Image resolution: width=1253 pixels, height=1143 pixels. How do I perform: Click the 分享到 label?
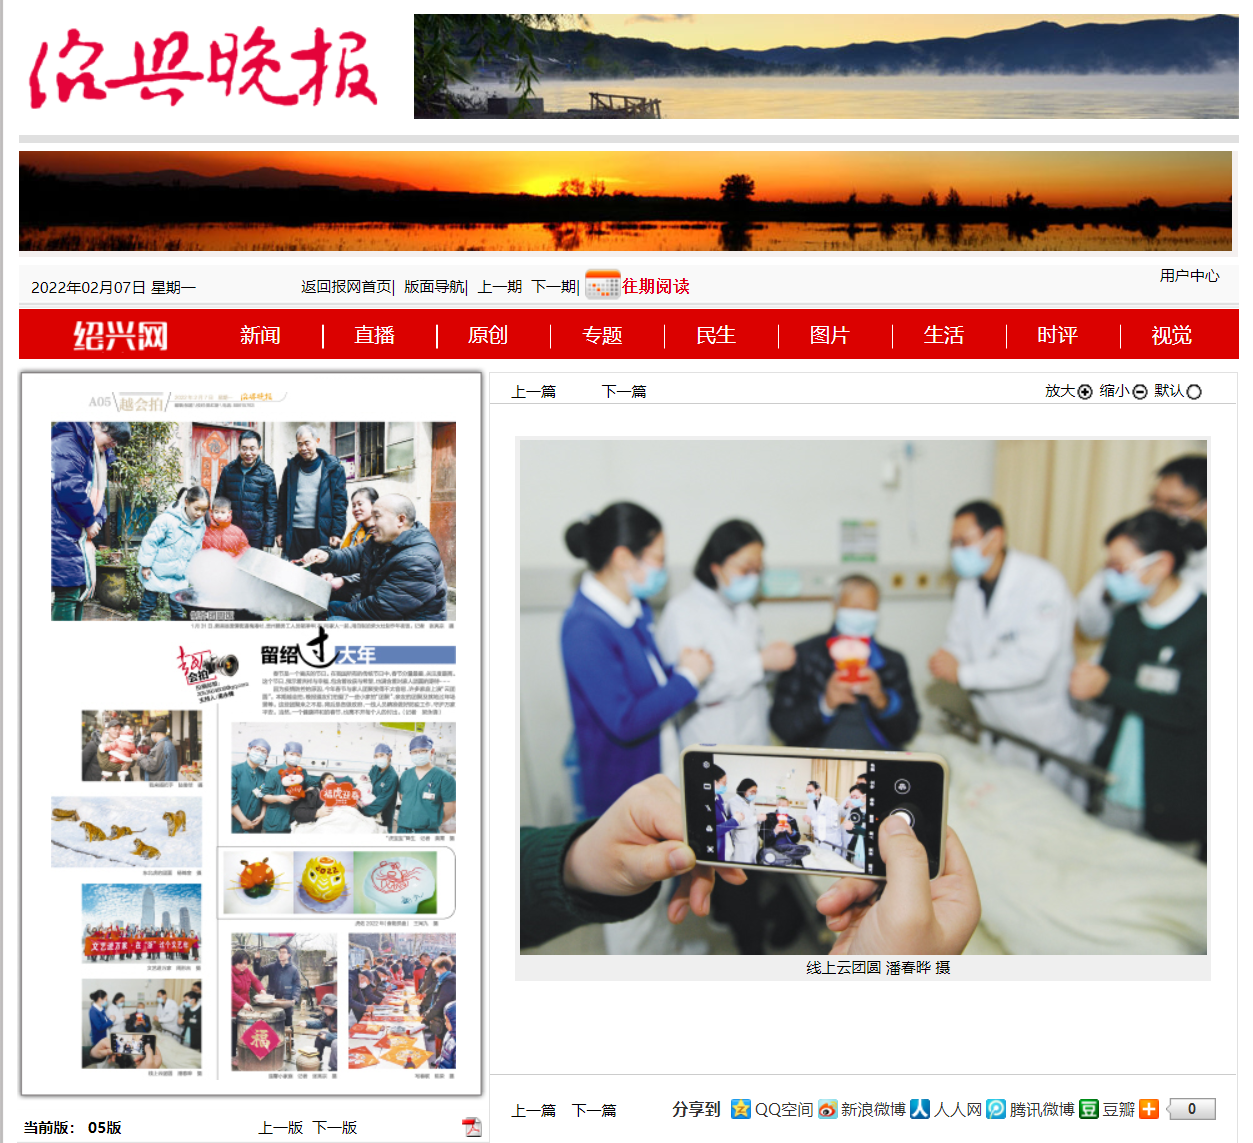(696, 1109)
